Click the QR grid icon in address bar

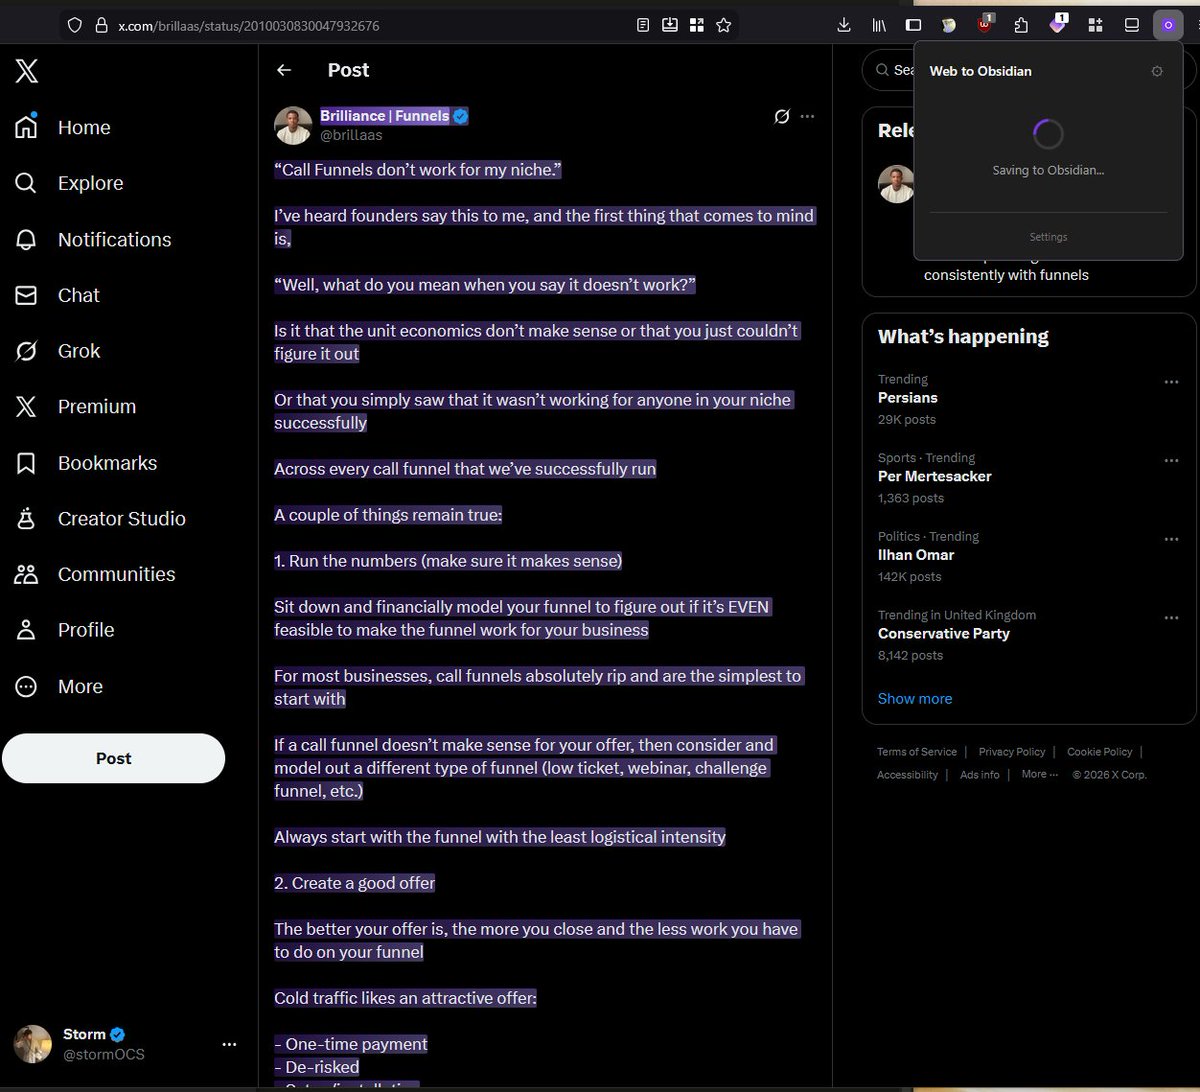pos(696,25)
